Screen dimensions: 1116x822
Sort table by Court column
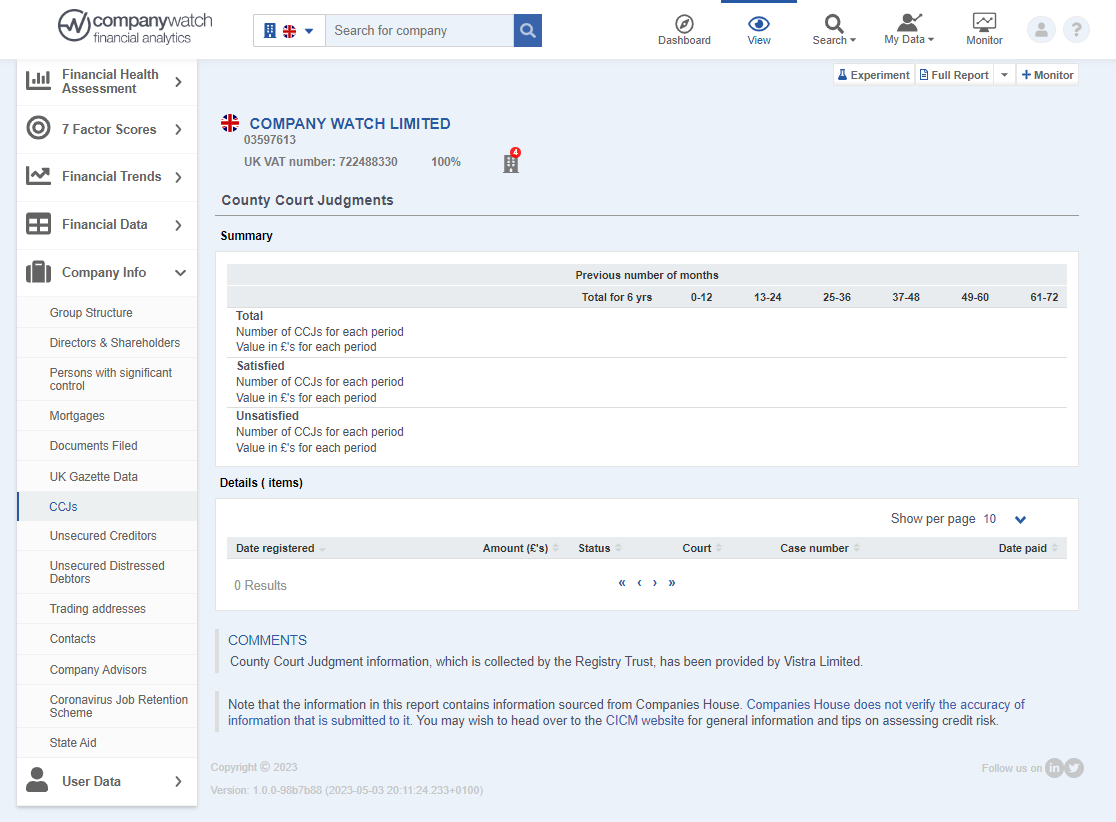click(702, 548)
